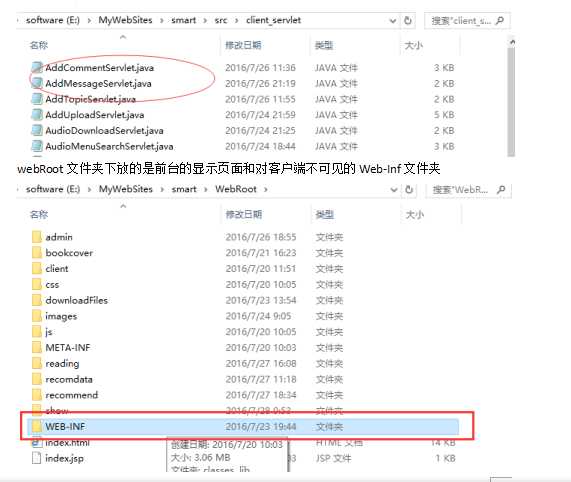This screenshot has height=482, width=571.
Task: Select the META-INF folder name
Action: pos(68,348)
